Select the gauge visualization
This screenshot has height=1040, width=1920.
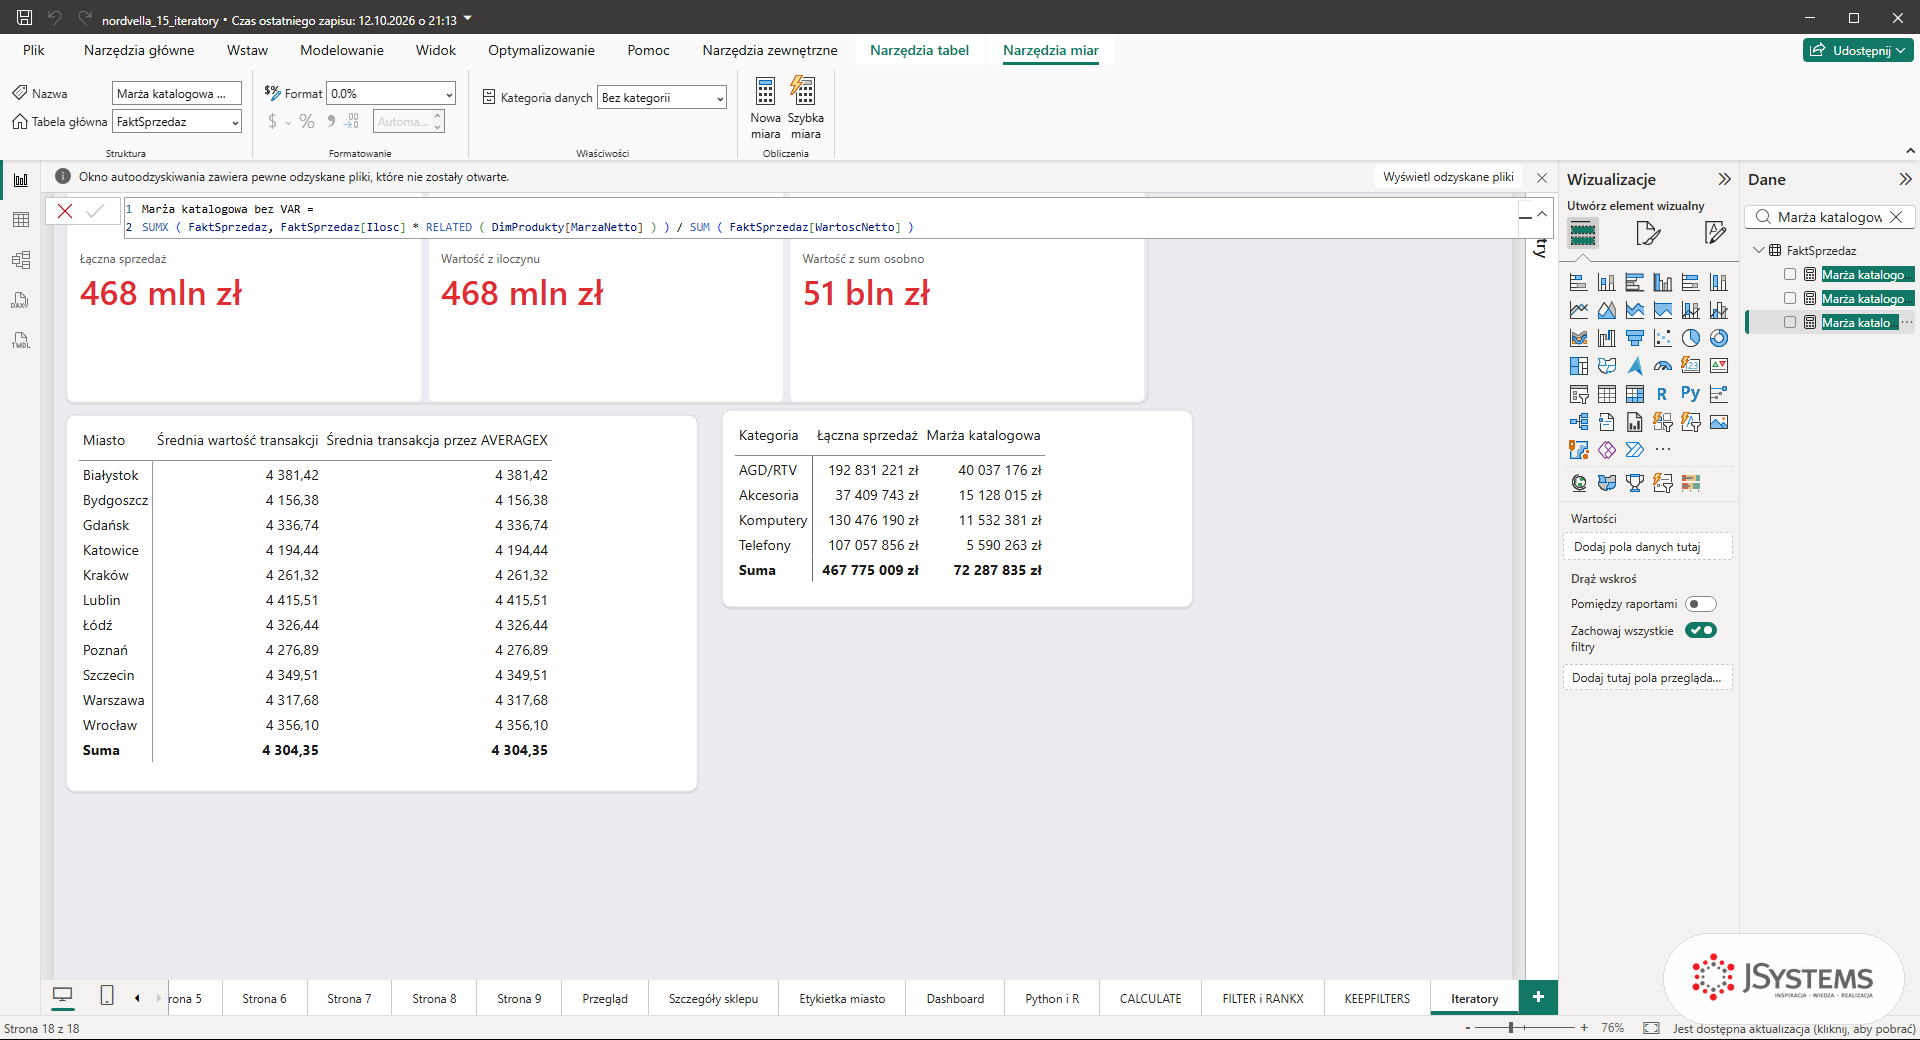1662,366
